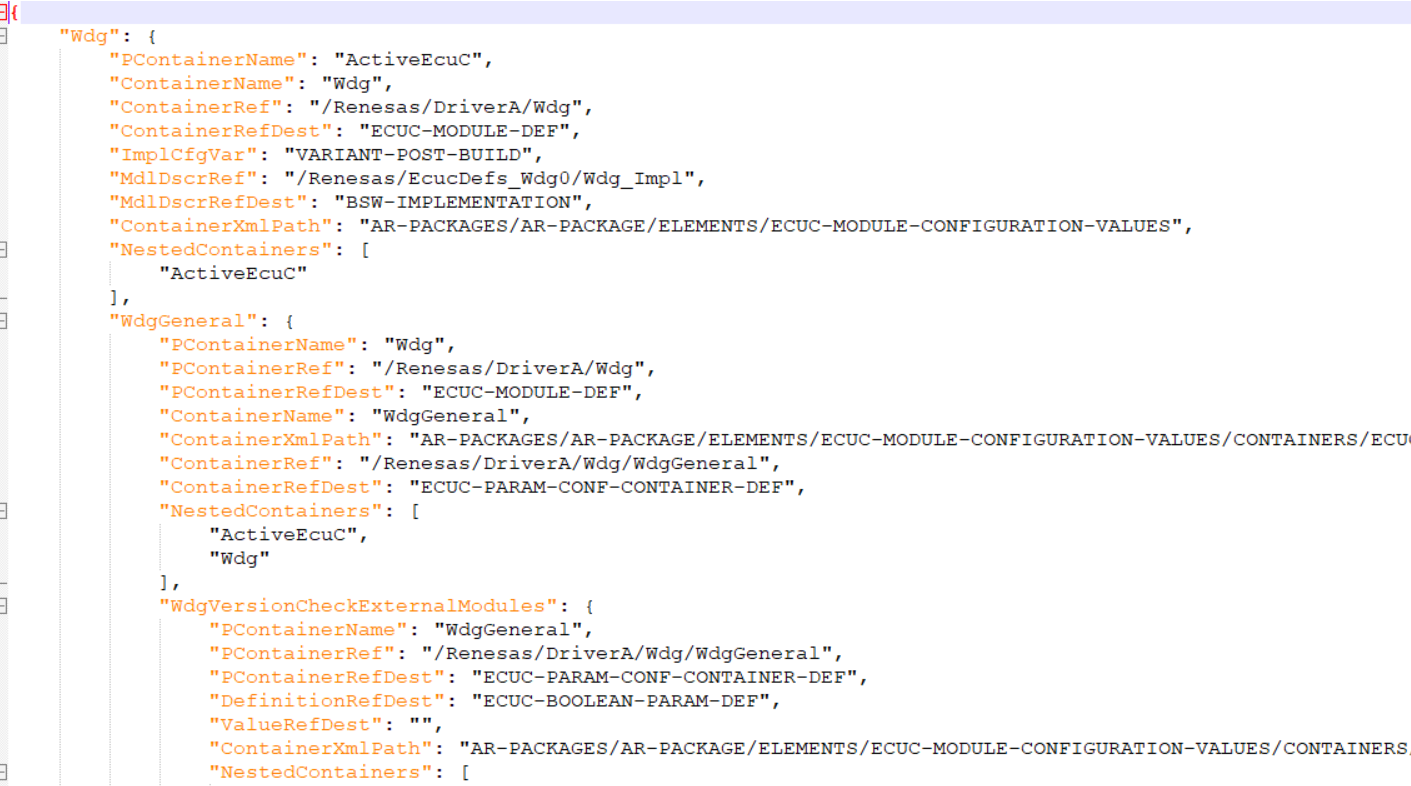This screenshot has height=786, width=1411.
Task: Collapse the "Wdg" object fold marker
Action: 7,36
